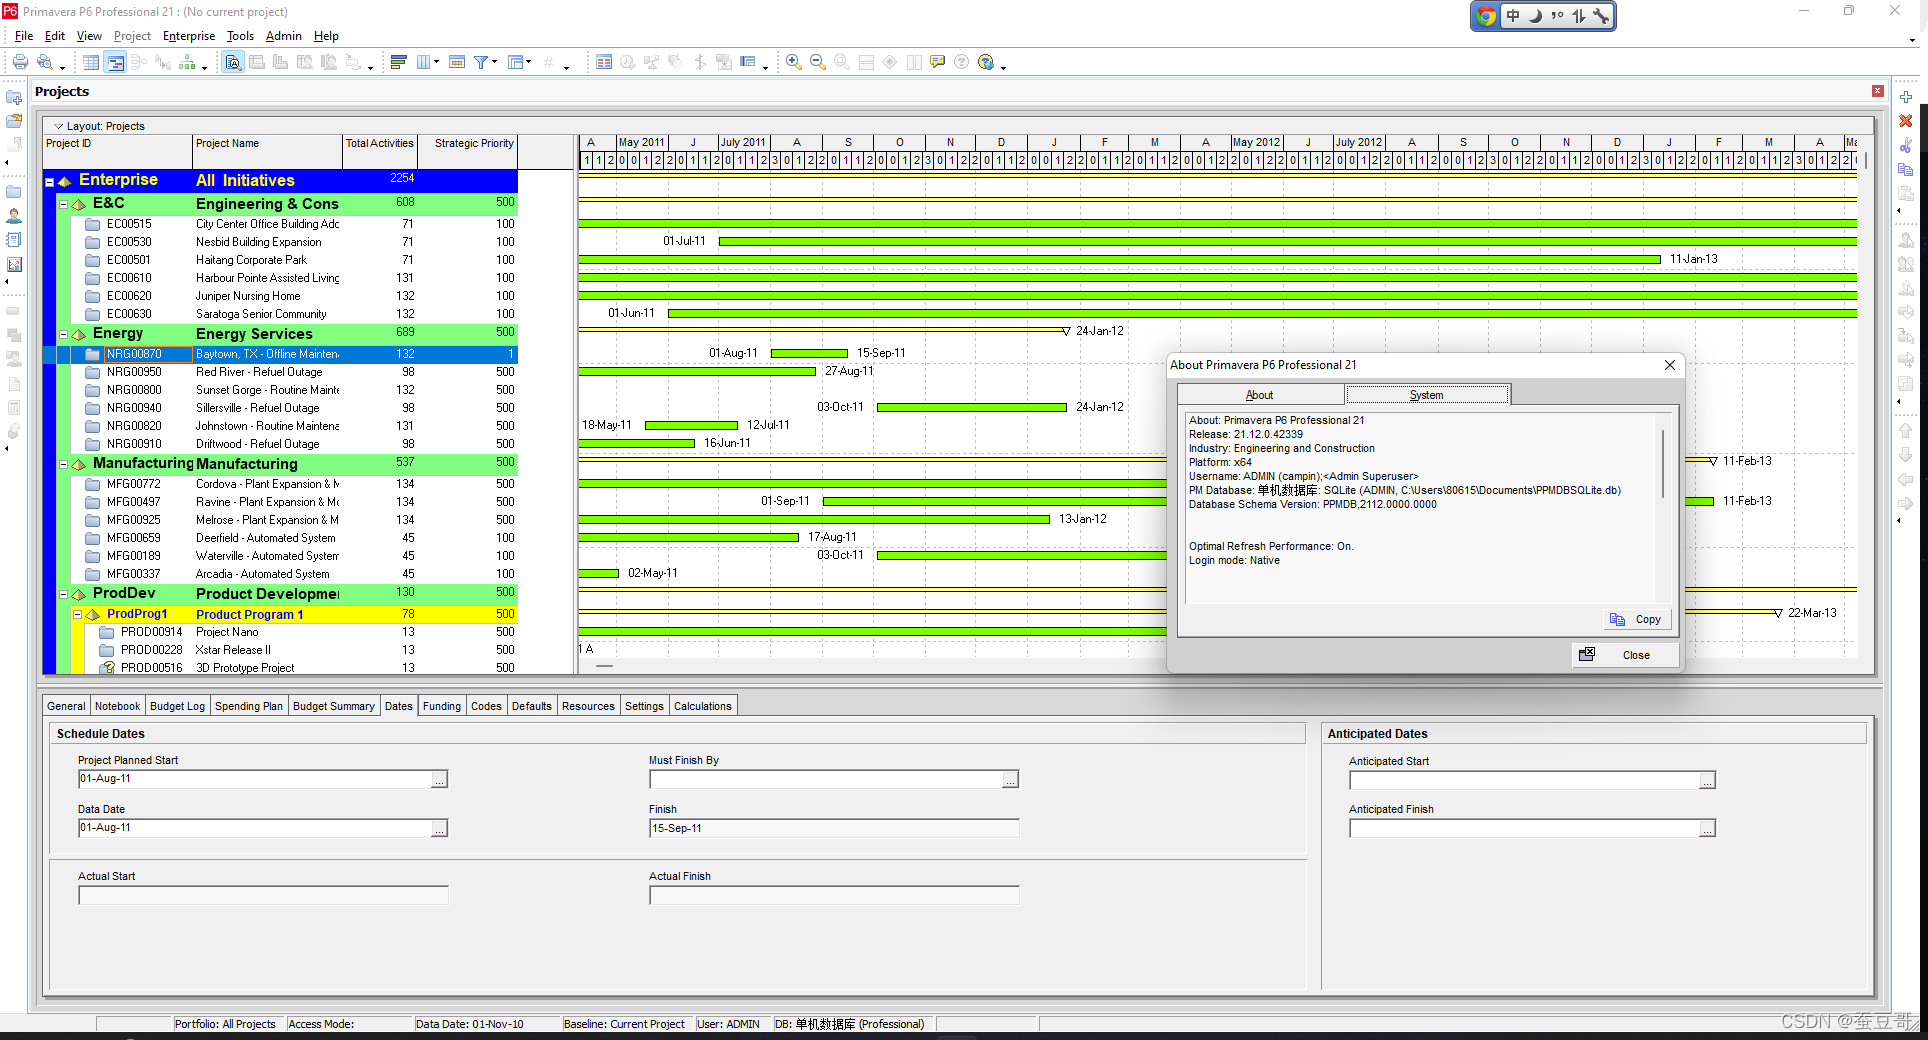Image resolution: width=1928 pixels, height=1040 pixels.
Task: Switch to the Budget Log tab
Action: point(177,705)
